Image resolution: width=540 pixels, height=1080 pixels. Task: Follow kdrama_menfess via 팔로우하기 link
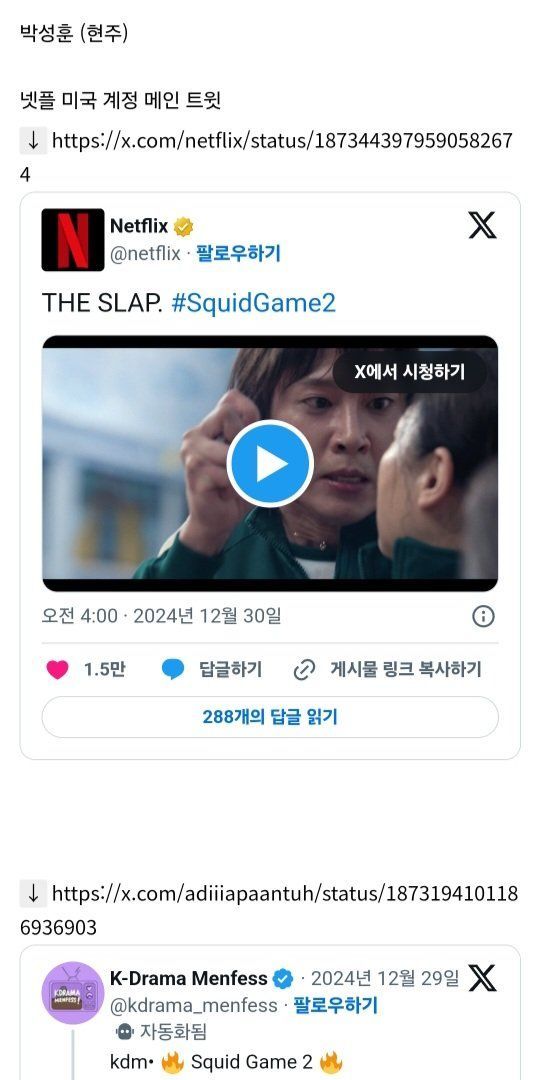click(336, 1006)
